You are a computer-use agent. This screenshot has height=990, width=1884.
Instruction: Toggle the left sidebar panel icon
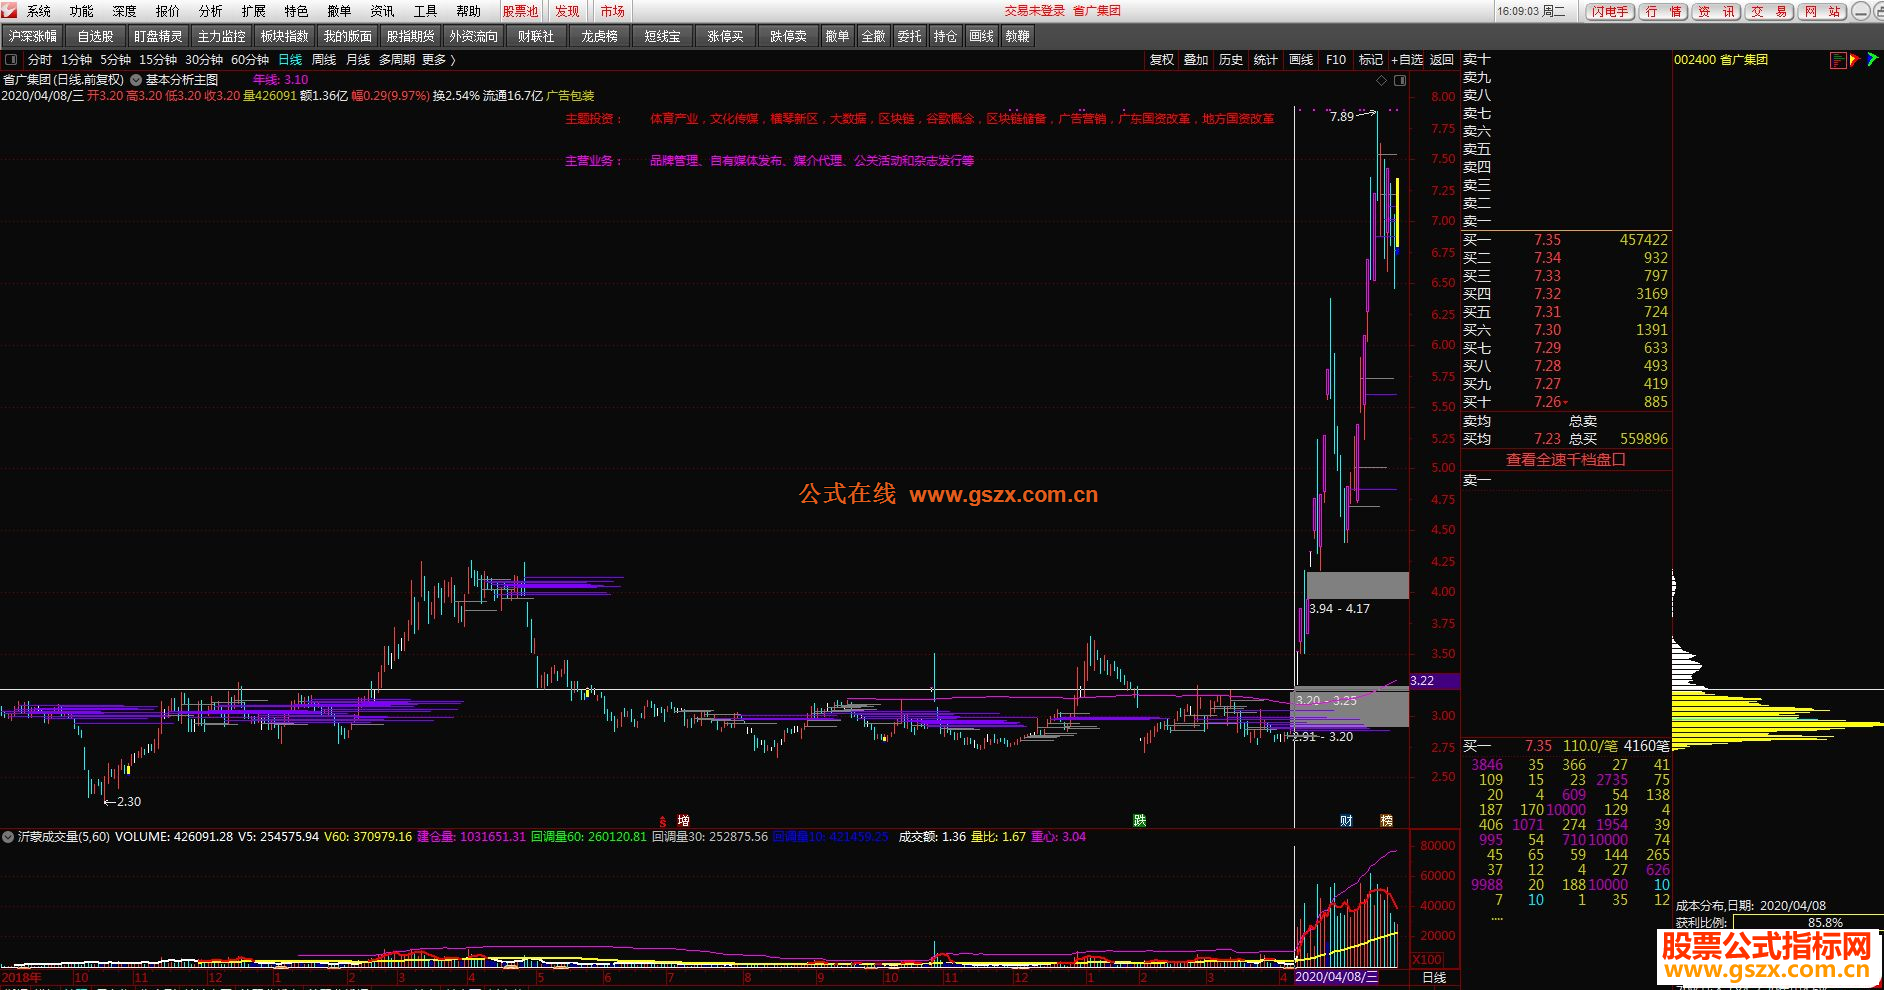[x=12, y=60]
